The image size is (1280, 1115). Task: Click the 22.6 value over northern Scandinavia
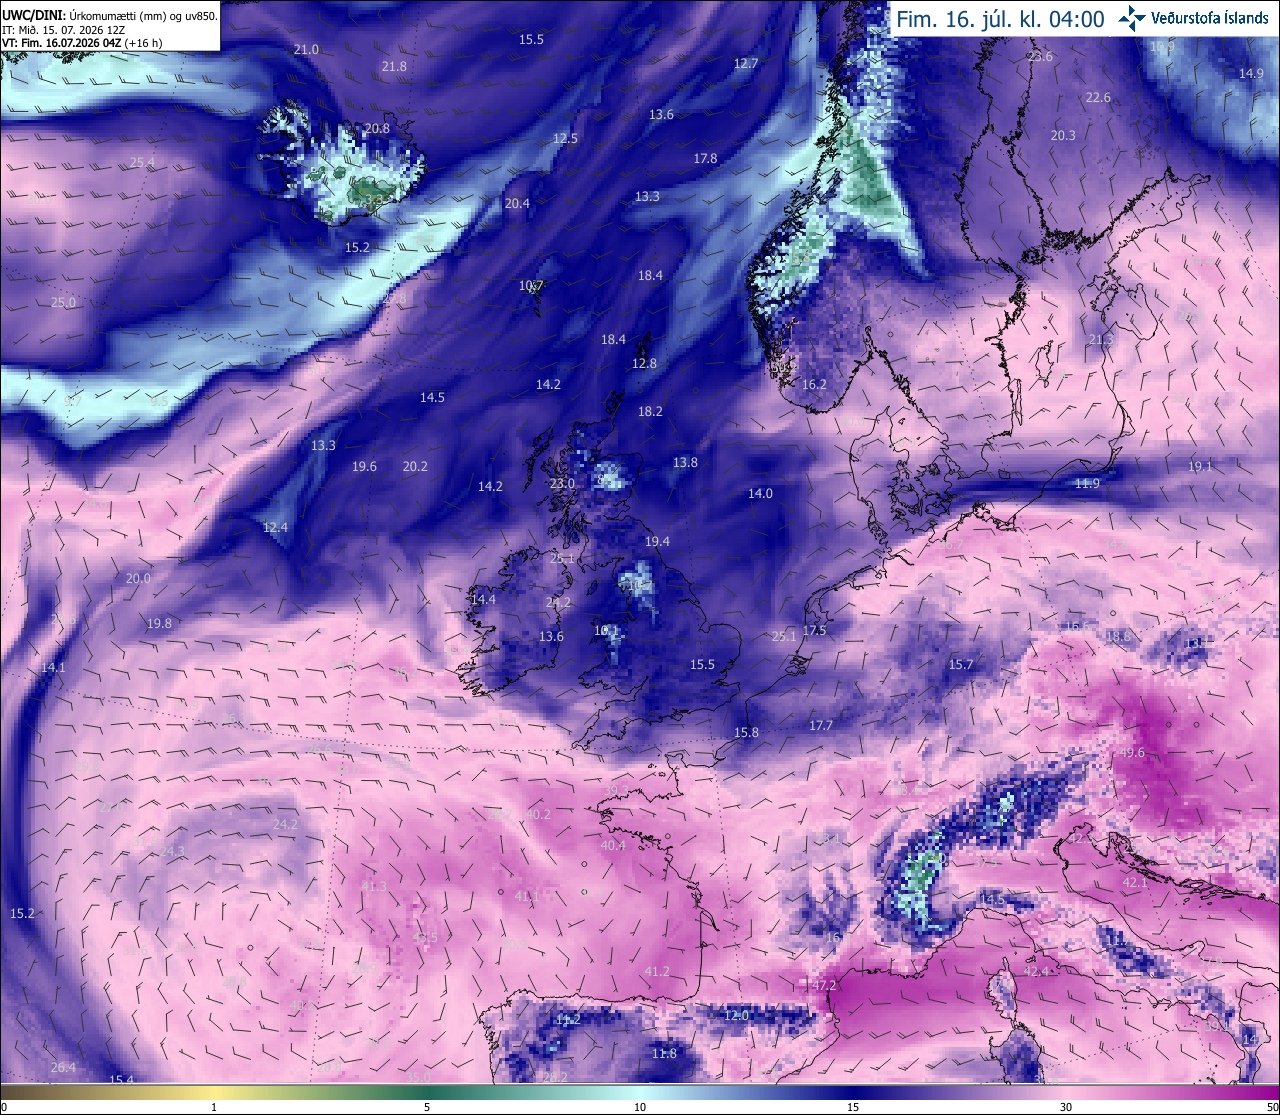[x=1098, y=98]
